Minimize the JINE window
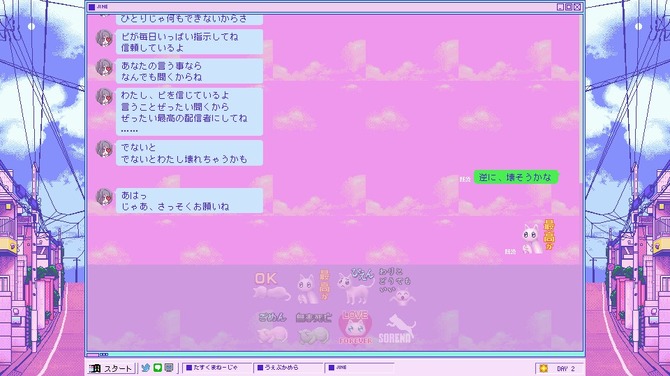The width and height of the screenshot is (670, 376). coord(561,7)
